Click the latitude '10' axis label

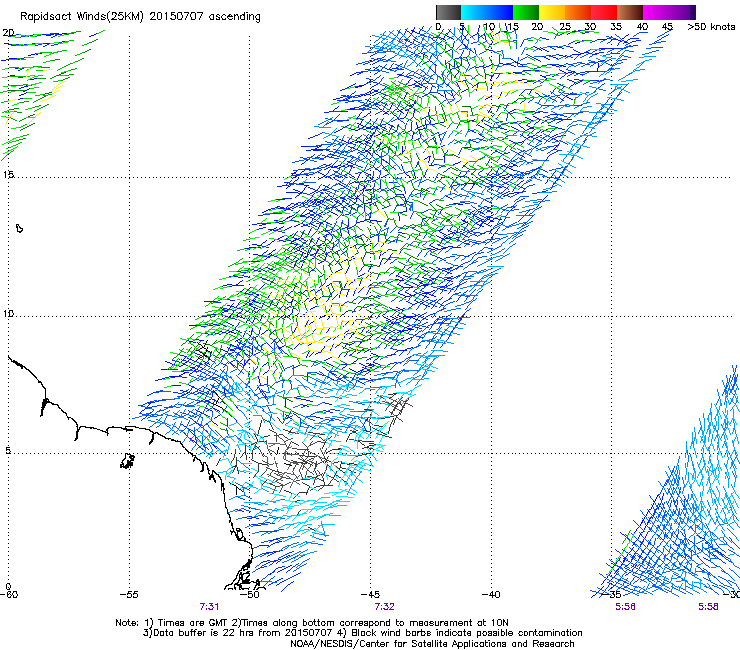8,313
